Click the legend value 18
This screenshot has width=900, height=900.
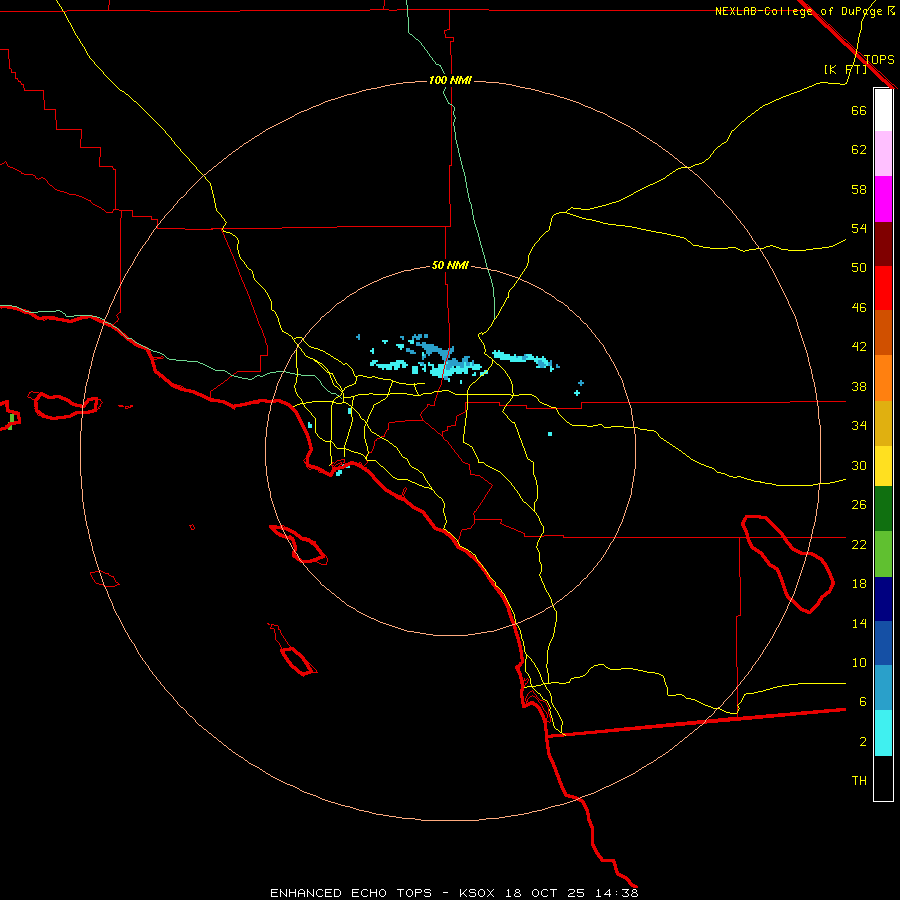click(x=859, y=584)
